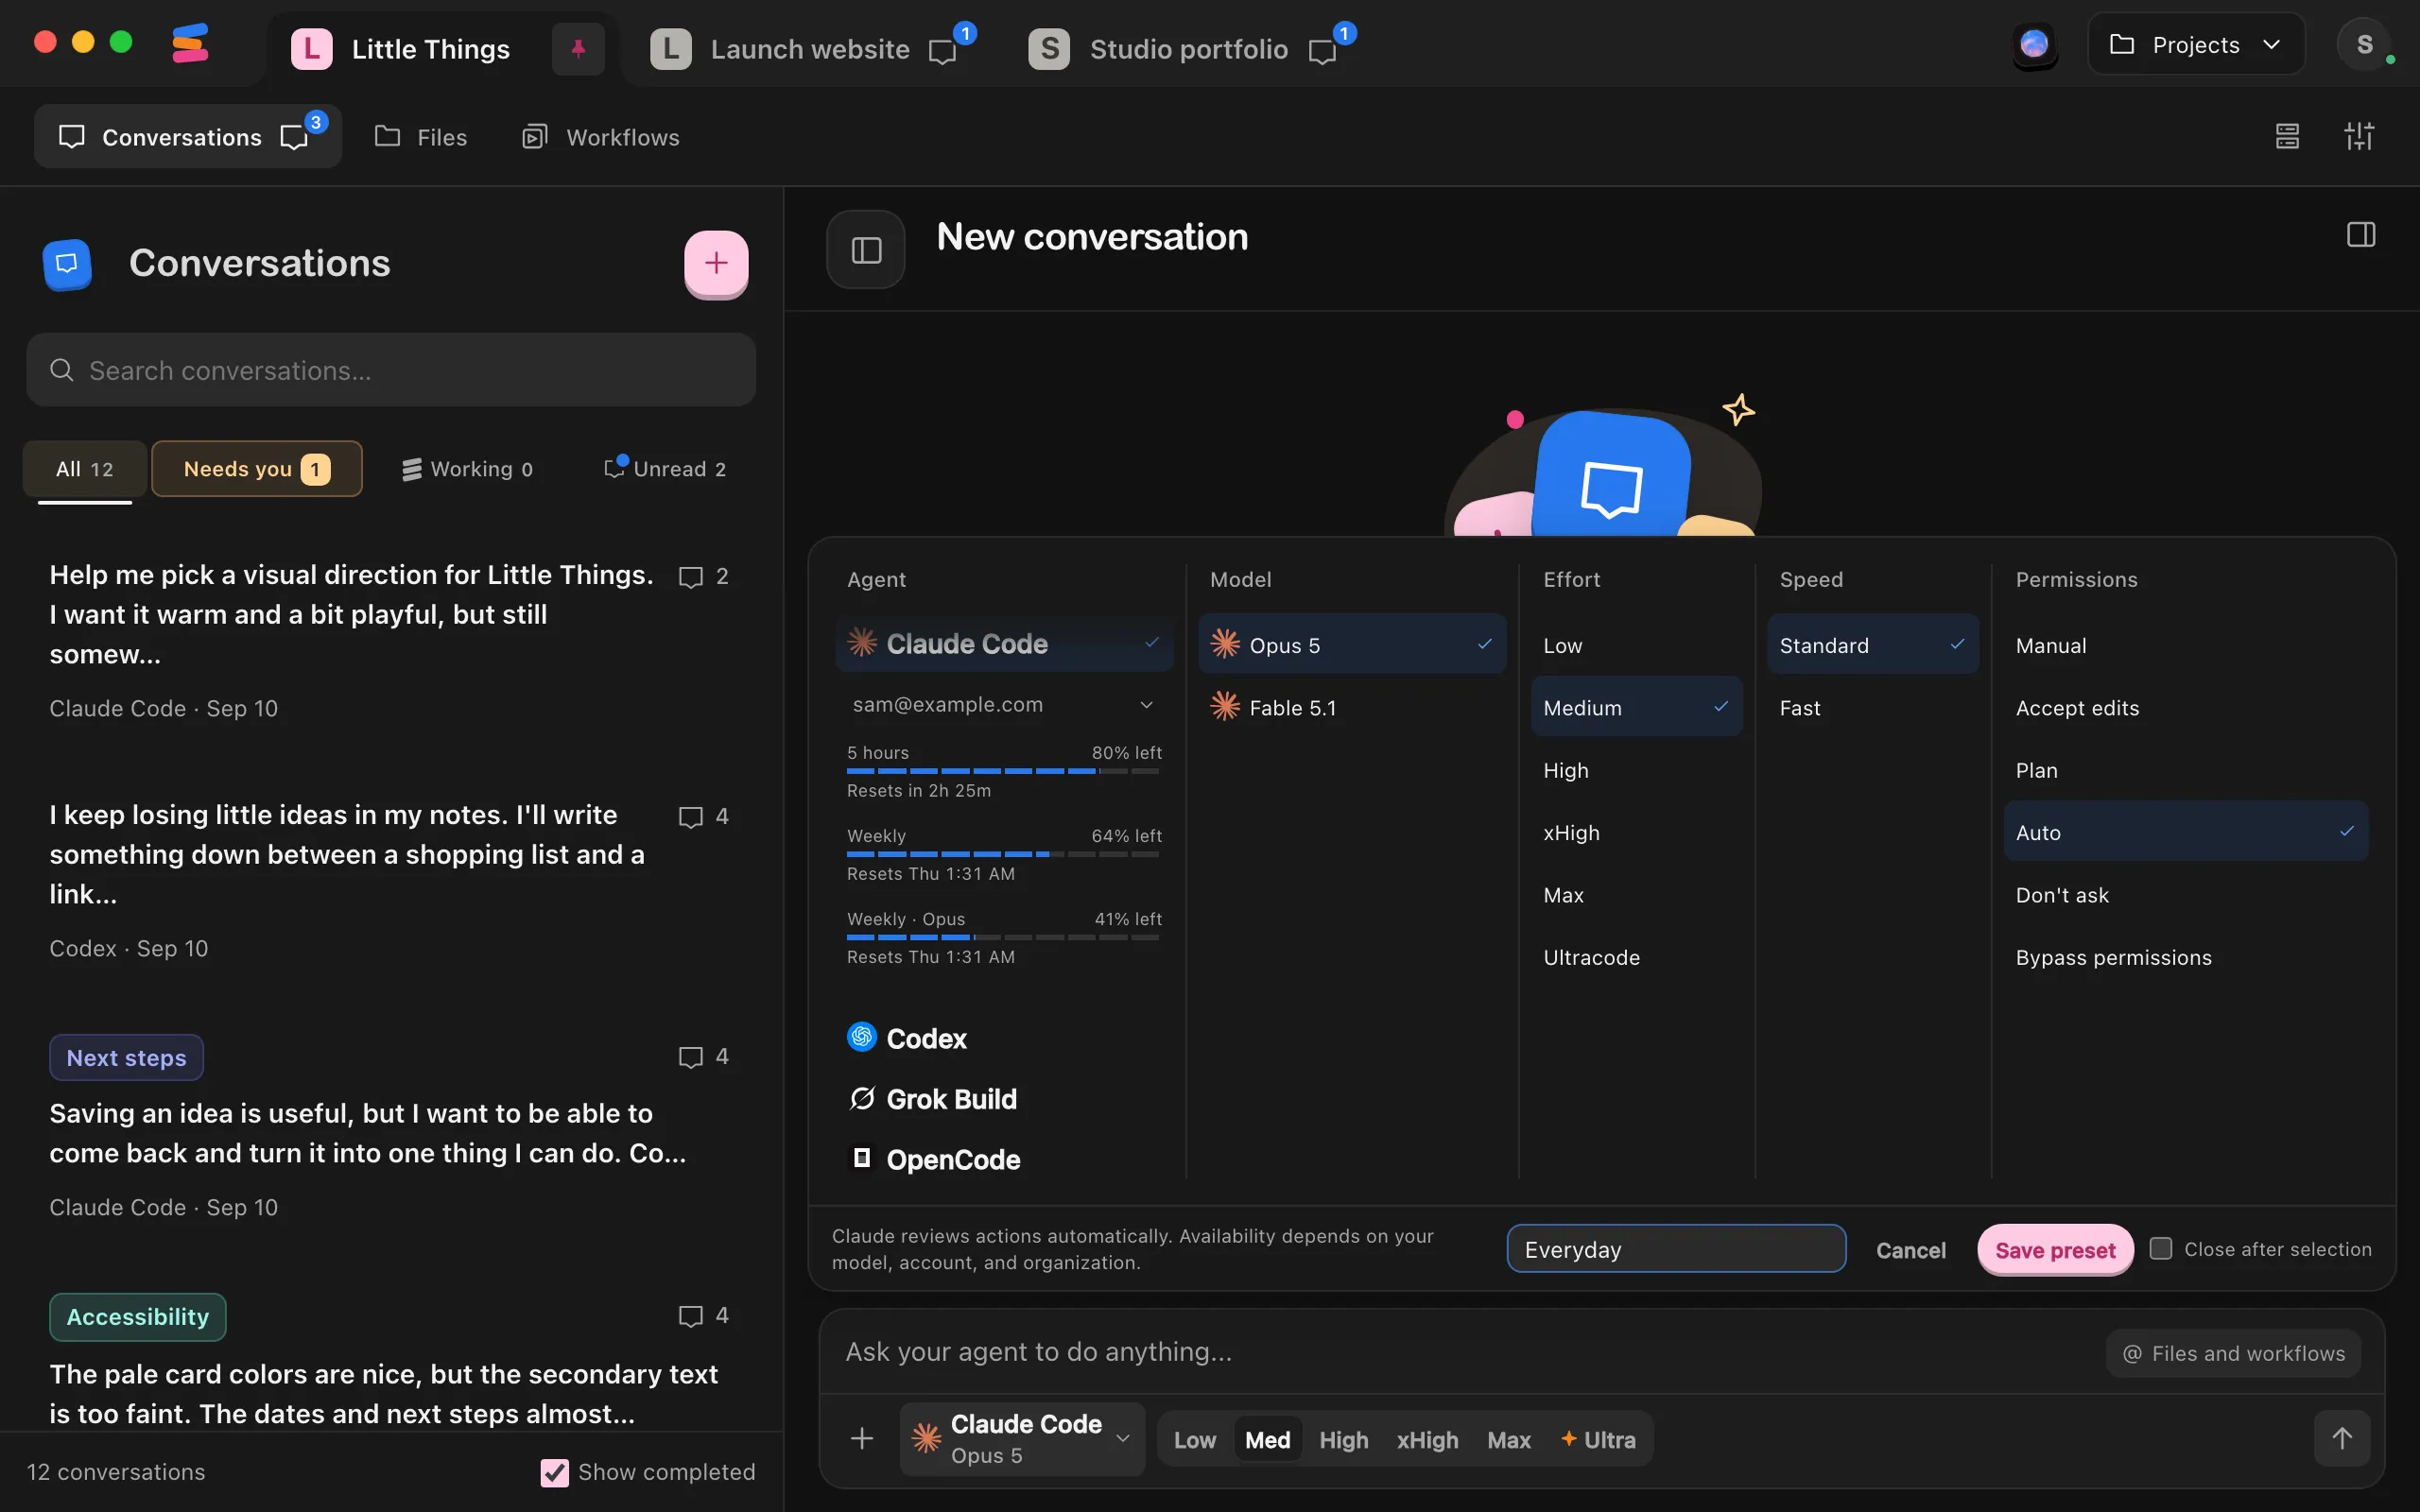2420x1512 pixels.
Task: Expand the sam@example.com account dropdown
Action: point(1003,704)
